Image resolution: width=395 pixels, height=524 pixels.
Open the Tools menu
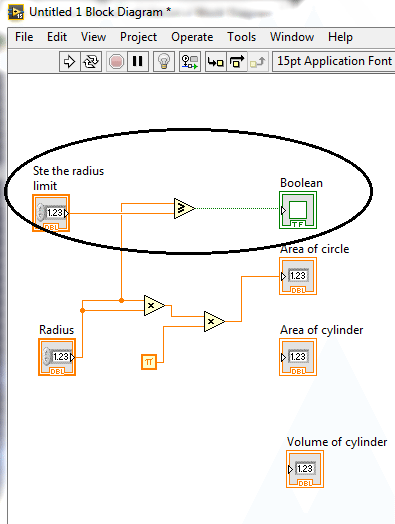[242, 37]
